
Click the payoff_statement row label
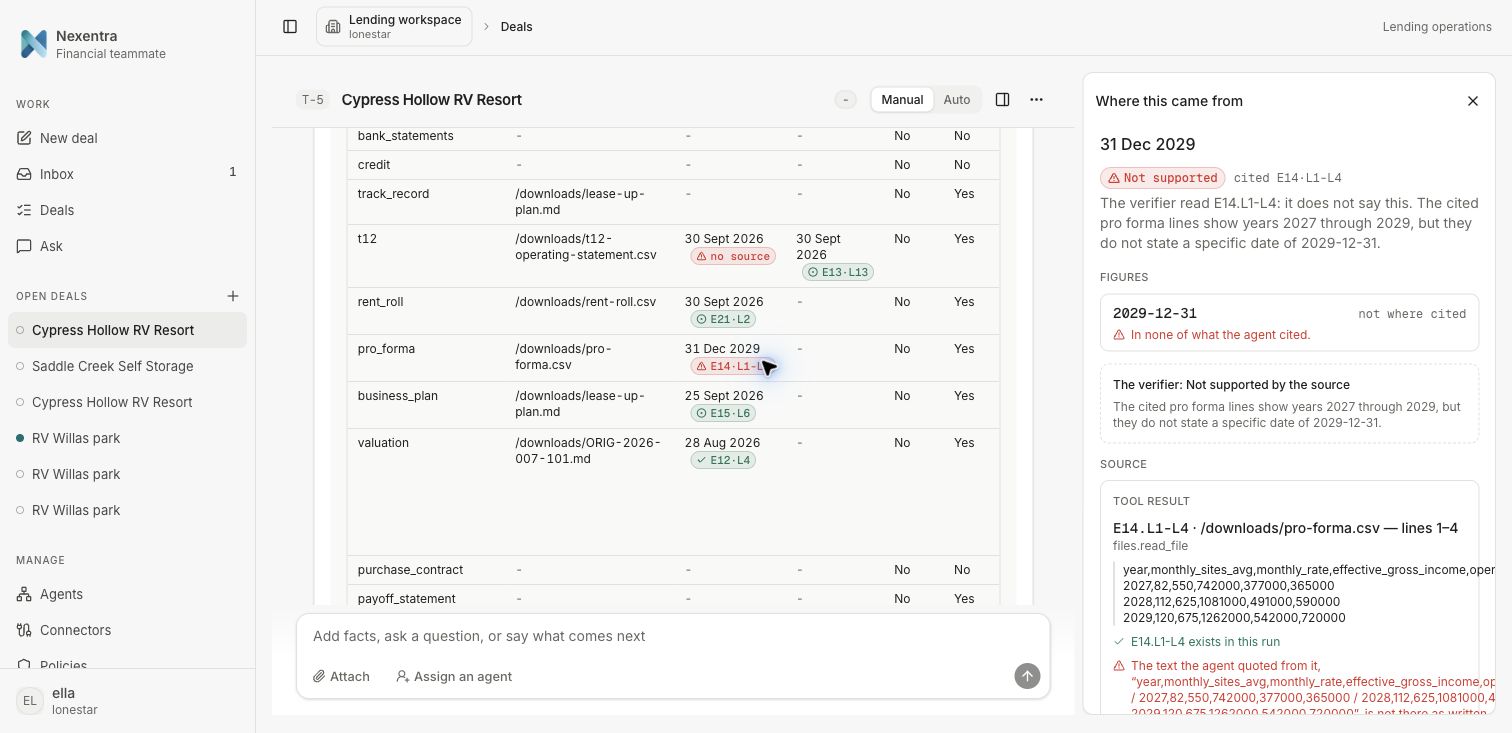pos(406,599)
